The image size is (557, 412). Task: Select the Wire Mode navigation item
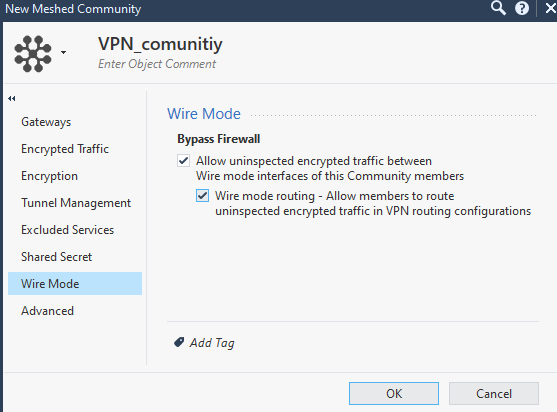tap(75, 284)
